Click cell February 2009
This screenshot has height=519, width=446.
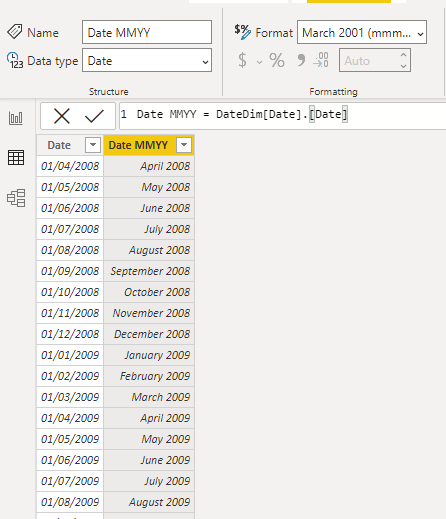coord(149,376)
